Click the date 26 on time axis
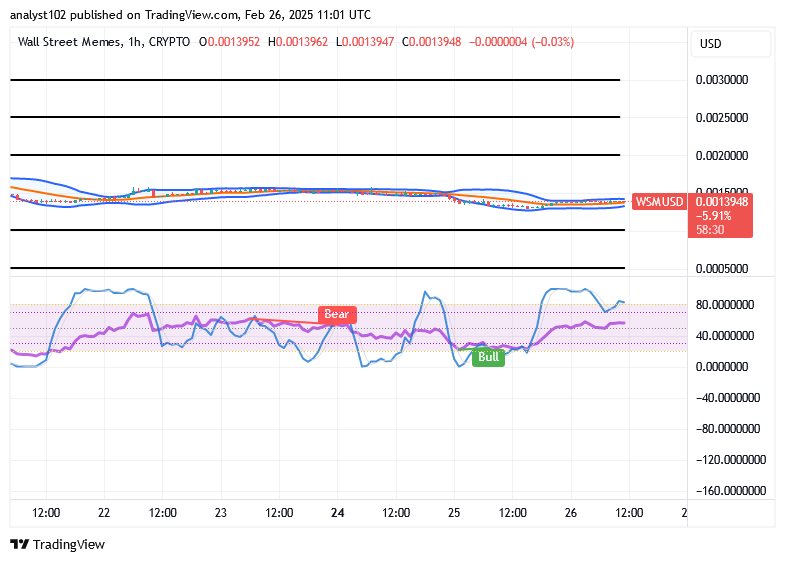785x562 pixels. (571, 513)
